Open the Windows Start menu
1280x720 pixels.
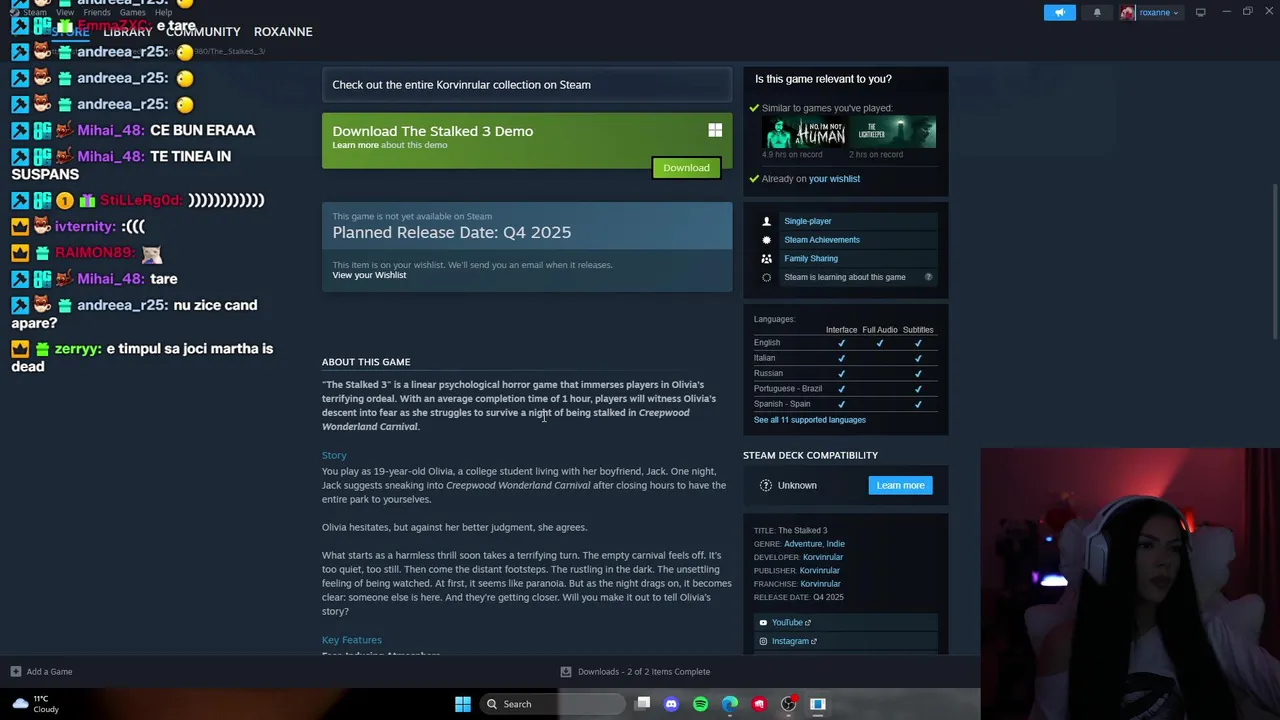click(x=462, y=704)
